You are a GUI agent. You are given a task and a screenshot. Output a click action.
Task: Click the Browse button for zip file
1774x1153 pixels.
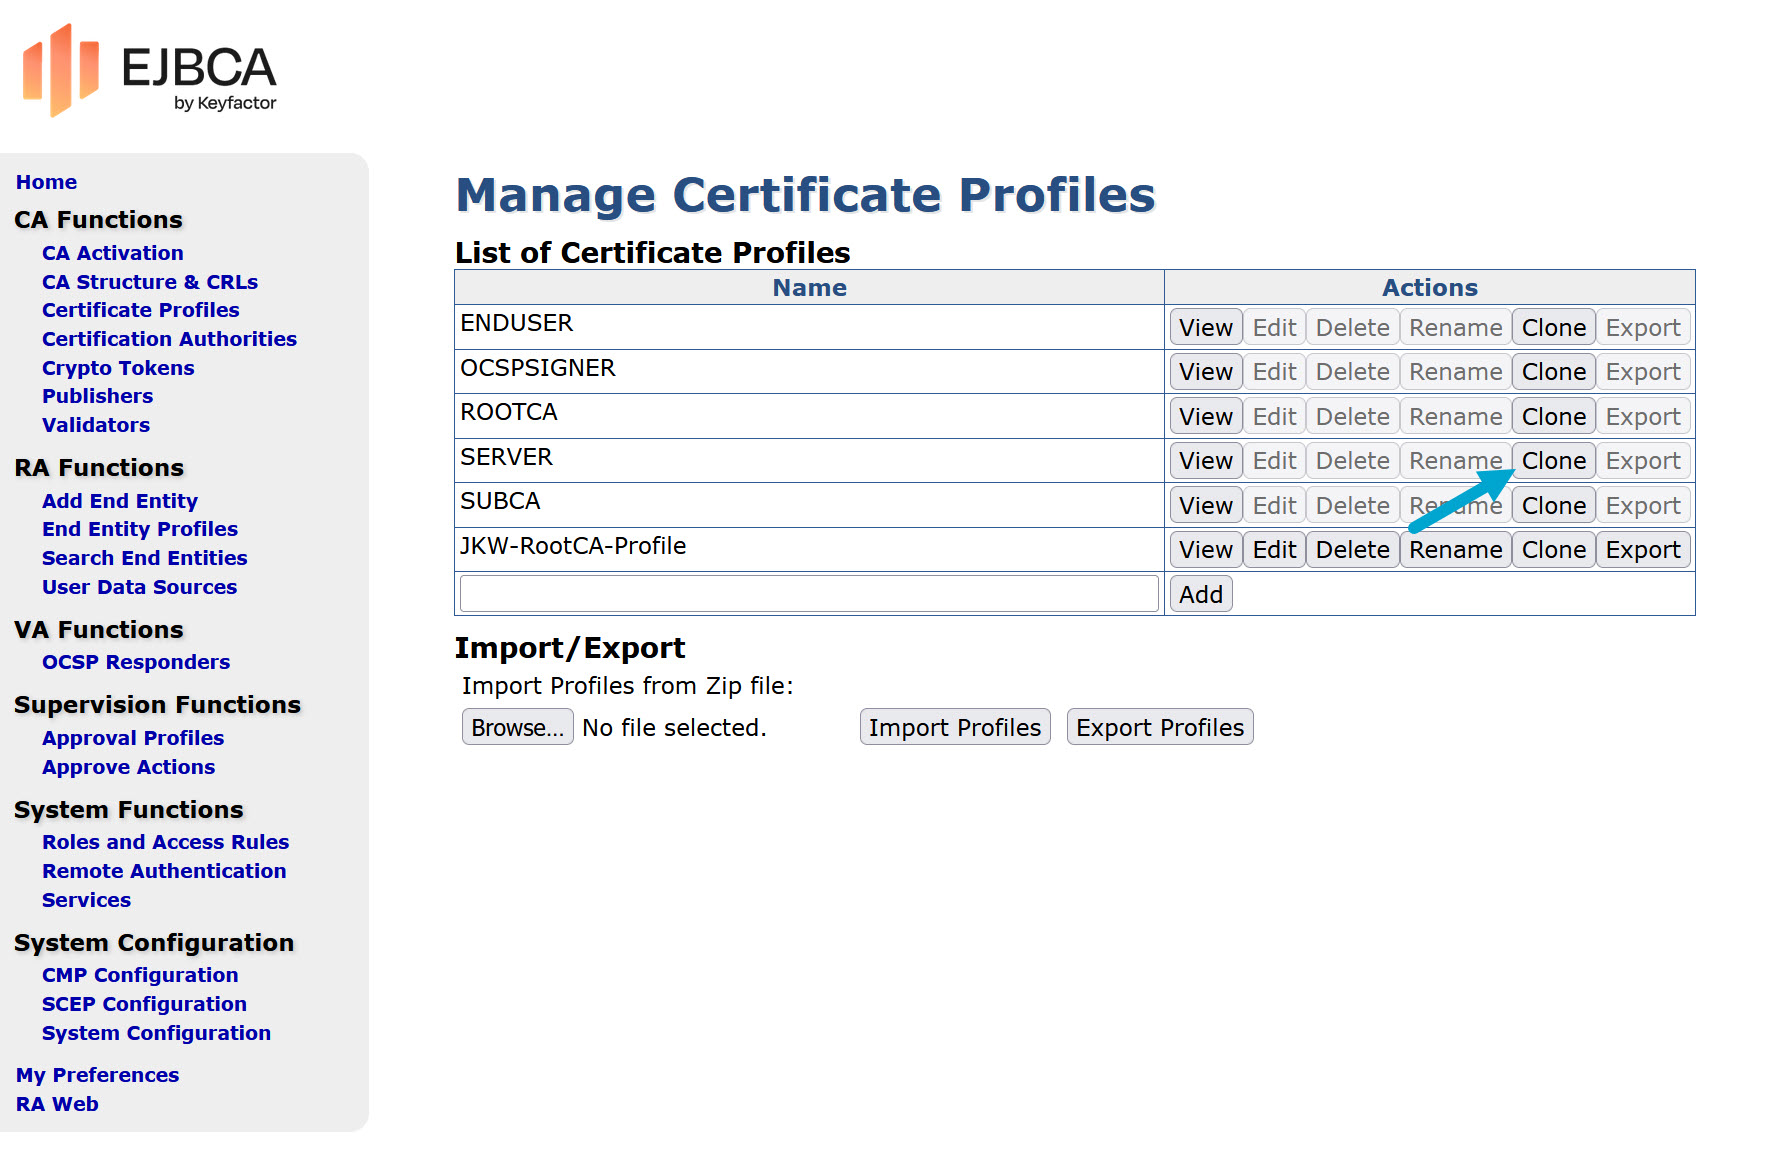pos(517,727)
